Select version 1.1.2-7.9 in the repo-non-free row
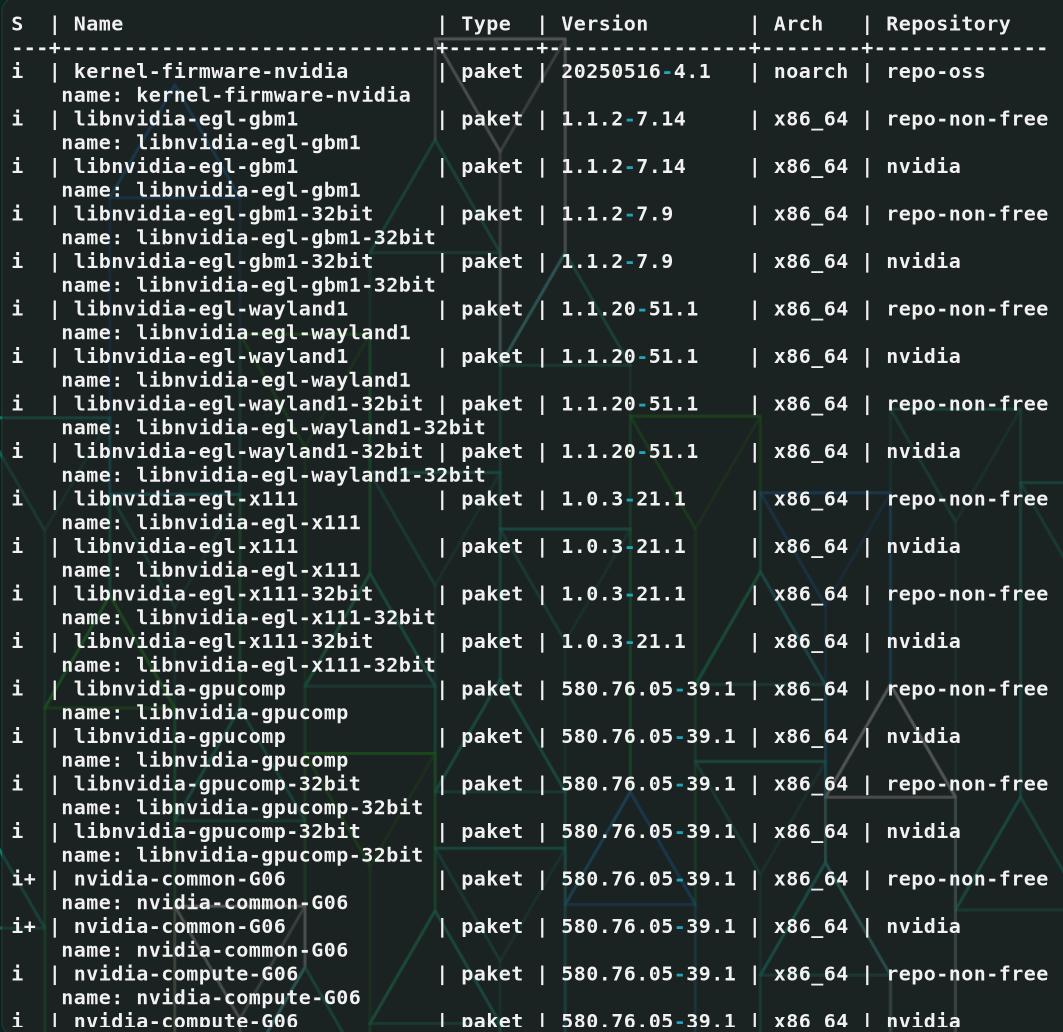Image resolution: width=1063 pixels, height=1032 pixels. pos(617,214)
